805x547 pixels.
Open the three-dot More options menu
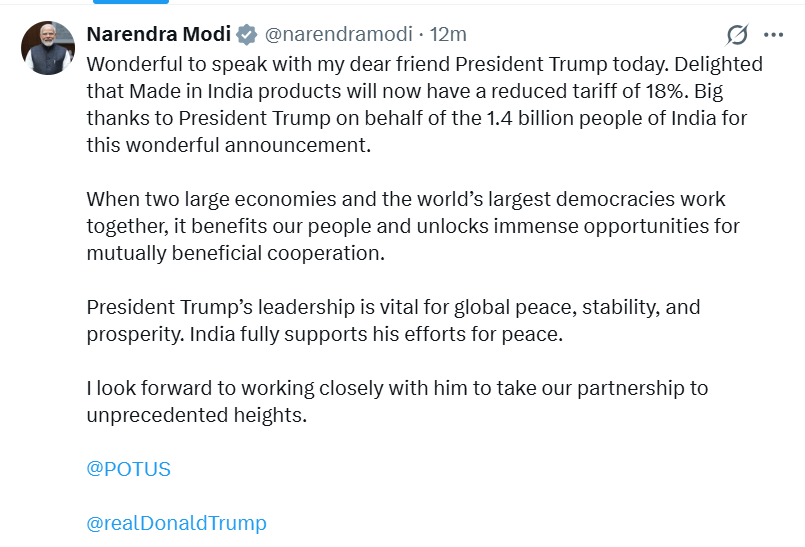tap(773, 35)
